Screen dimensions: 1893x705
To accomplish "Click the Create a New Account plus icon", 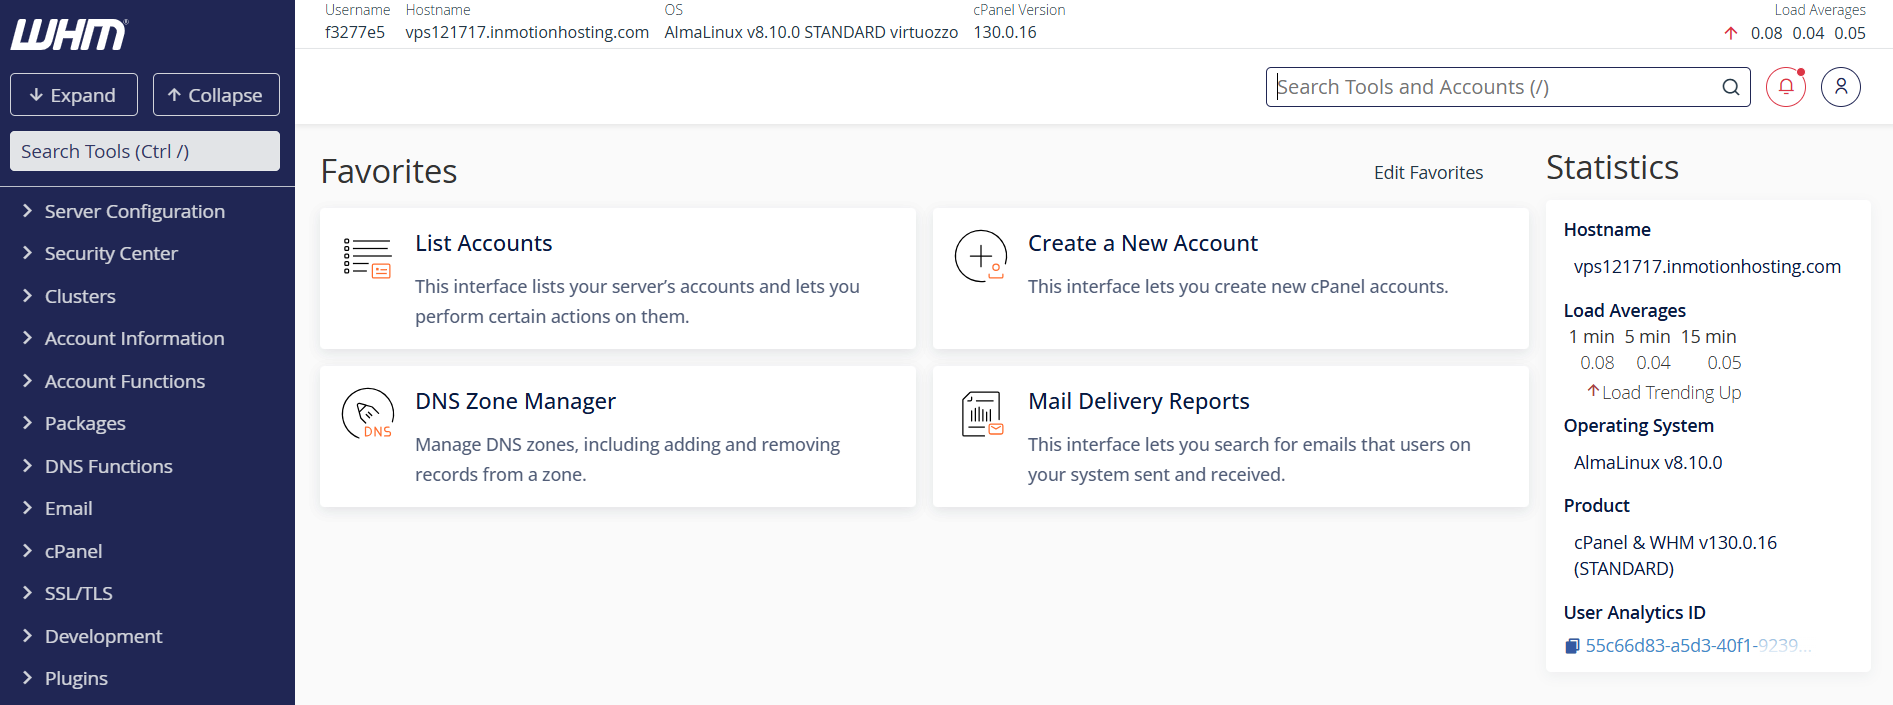I will click(x=980, y=256).
